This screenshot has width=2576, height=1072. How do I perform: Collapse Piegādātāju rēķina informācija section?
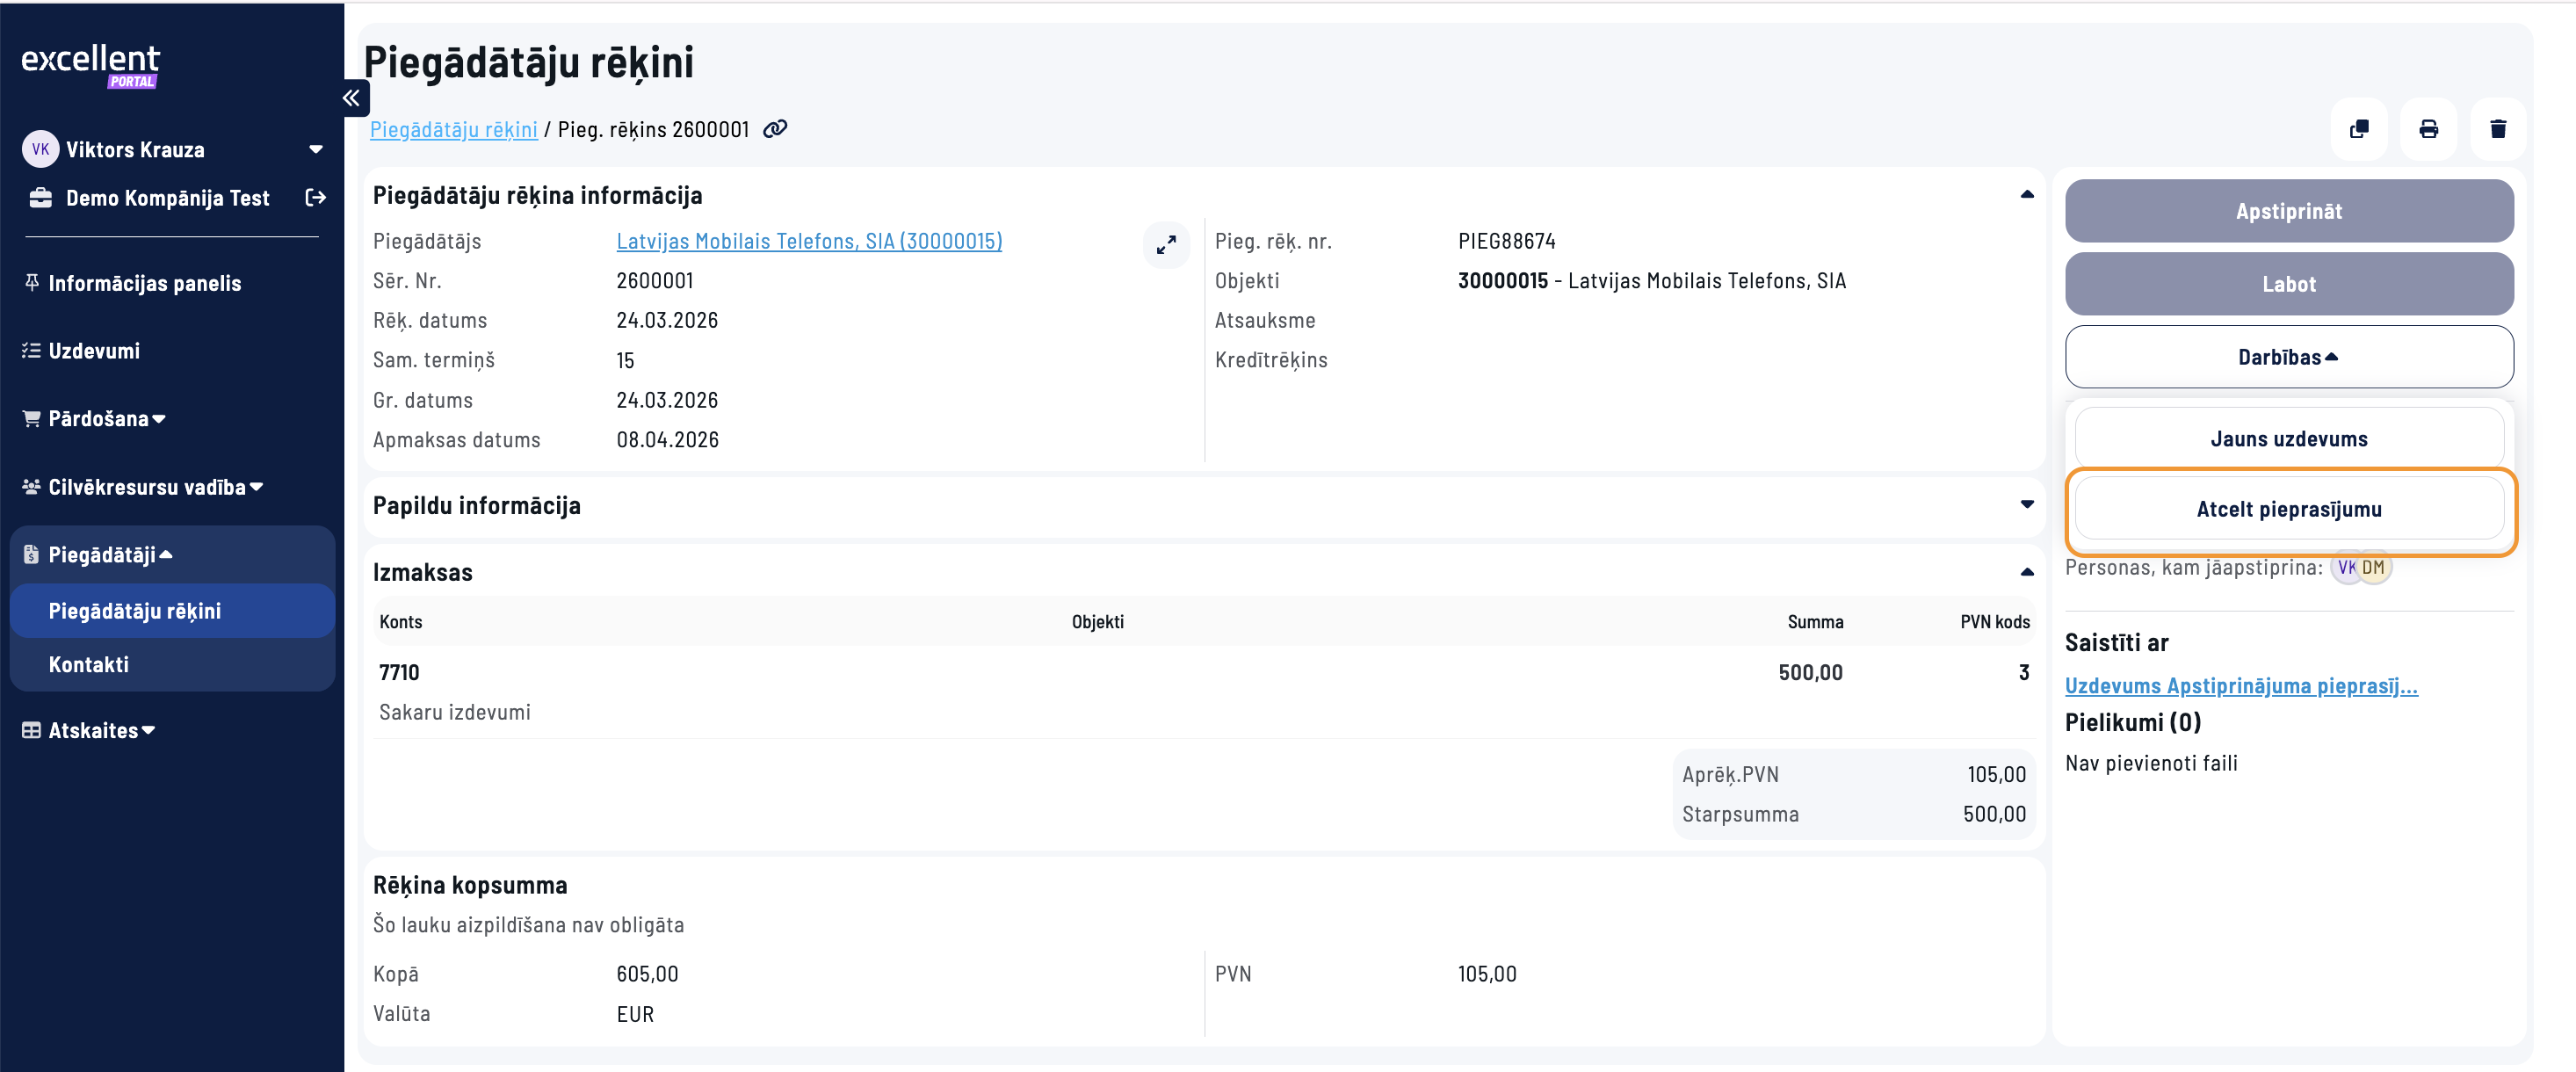[x=2026, y=194]
